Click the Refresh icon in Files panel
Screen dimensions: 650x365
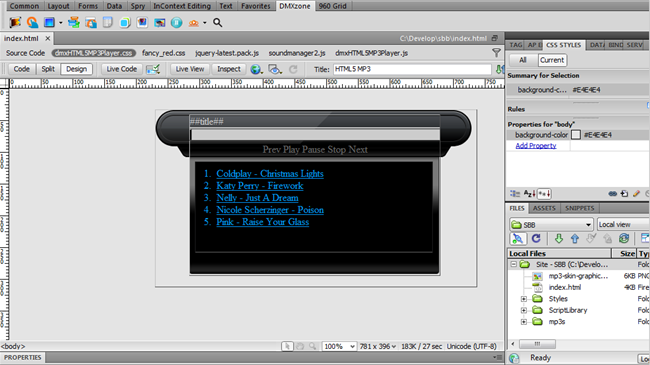(536, 238)
